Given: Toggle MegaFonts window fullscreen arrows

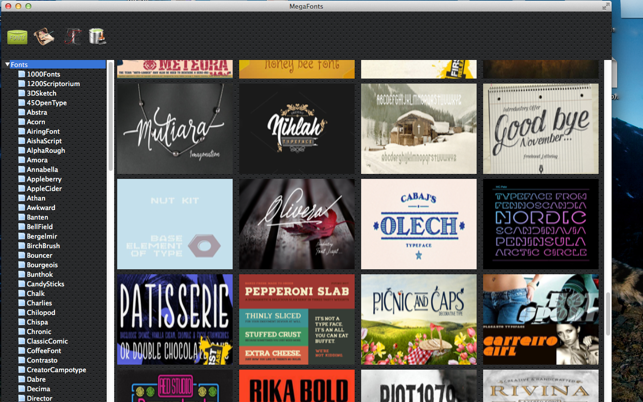Looking at the screenshot, I should [606, 6].
